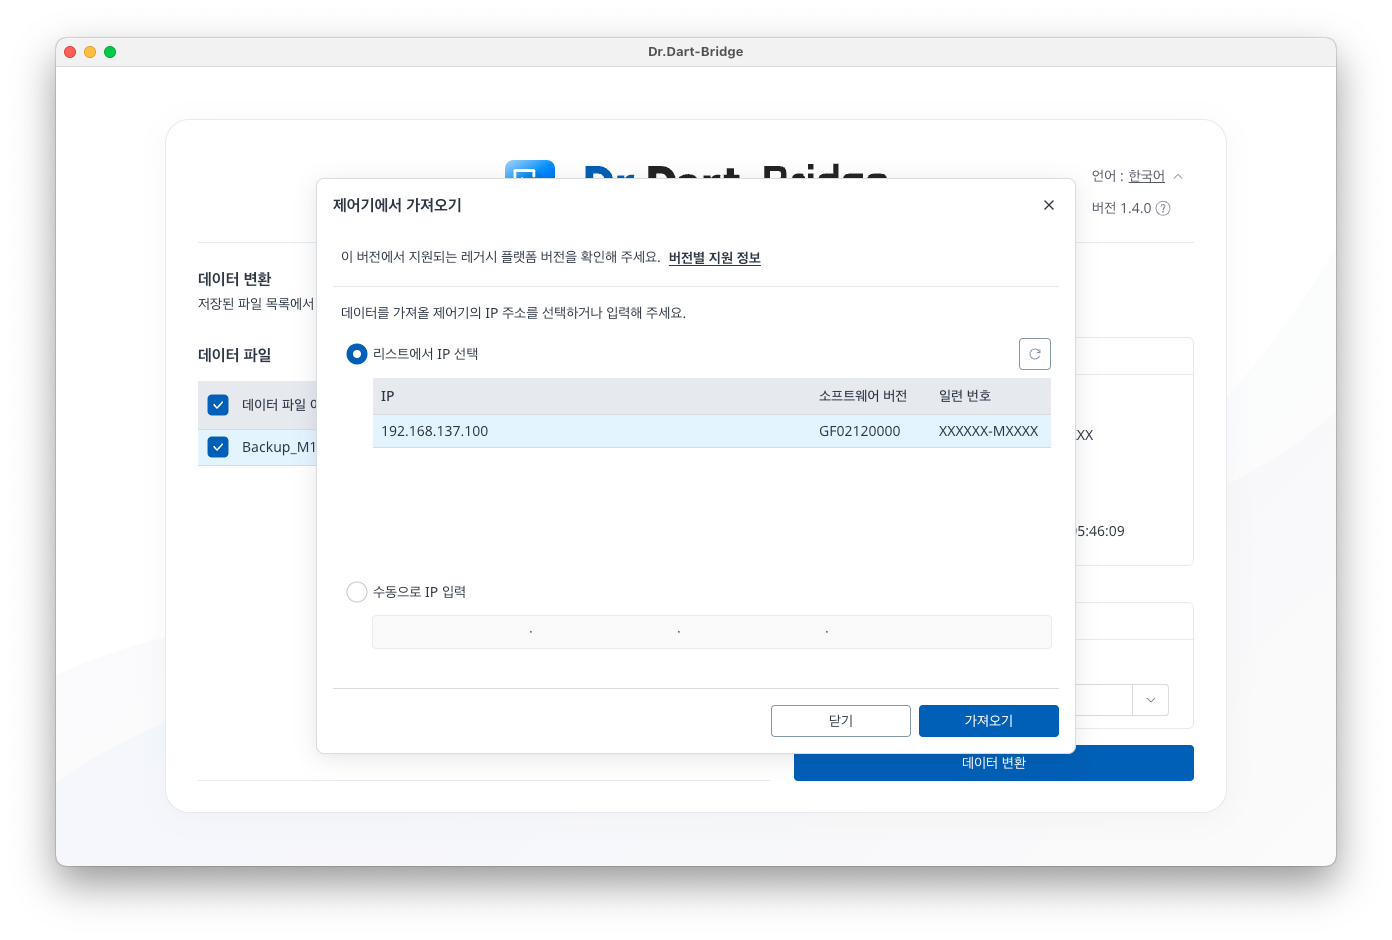This screenshot has width=1392, height=940.
Task: Click the first octet of manual IP field
Action: [452, 632]
